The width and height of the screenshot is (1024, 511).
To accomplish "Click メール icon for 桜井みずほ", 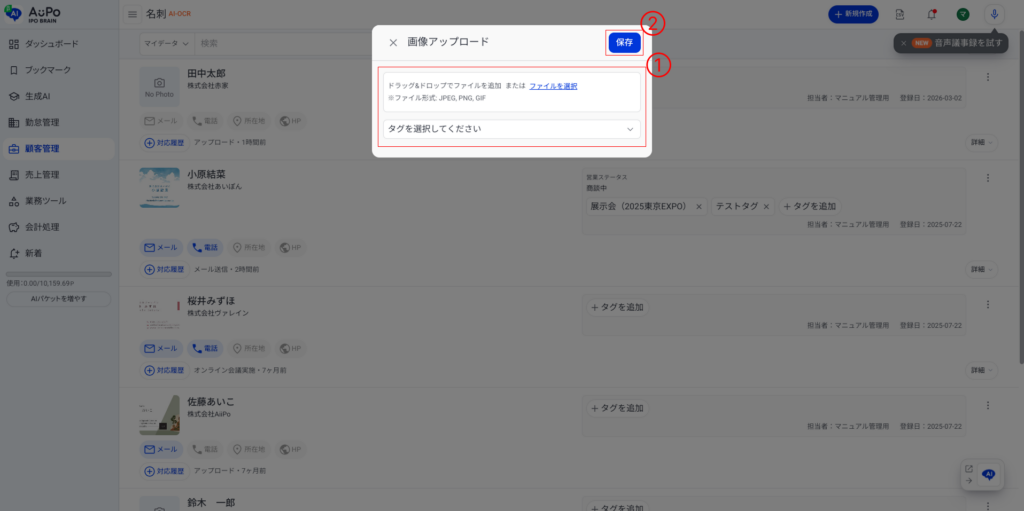I will [160, 348].
